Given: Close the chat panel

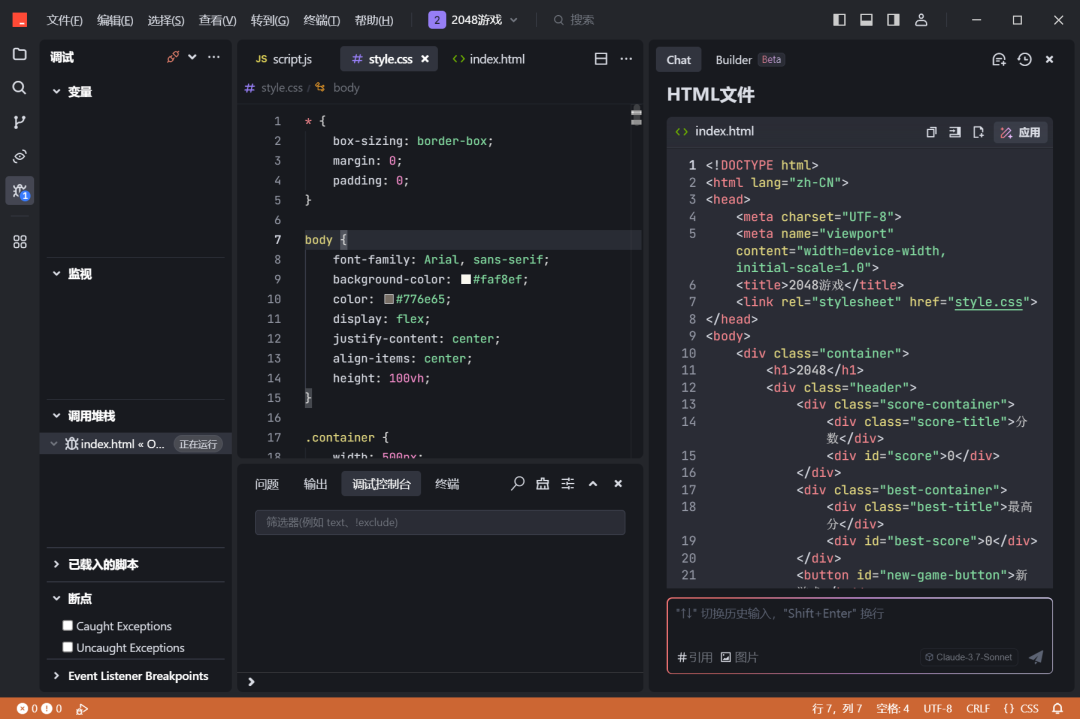Looking at the screenshot, I should 1049,60.
